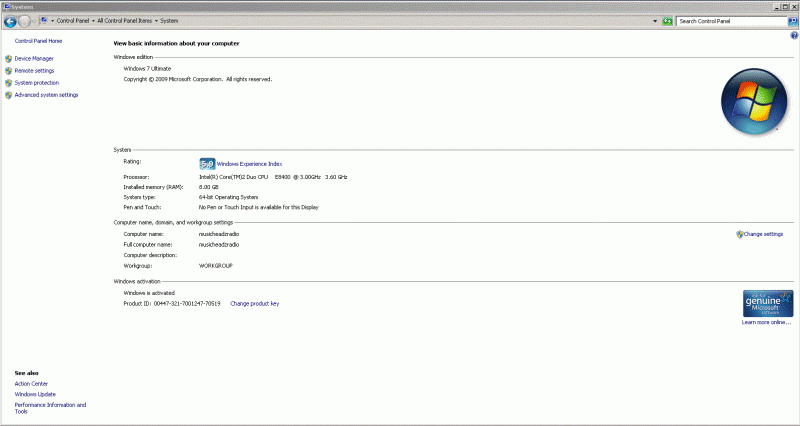Select the Windows 7 Ultimate text
Image resolution: width=800 pixels, height=426 pixels.
147,68
